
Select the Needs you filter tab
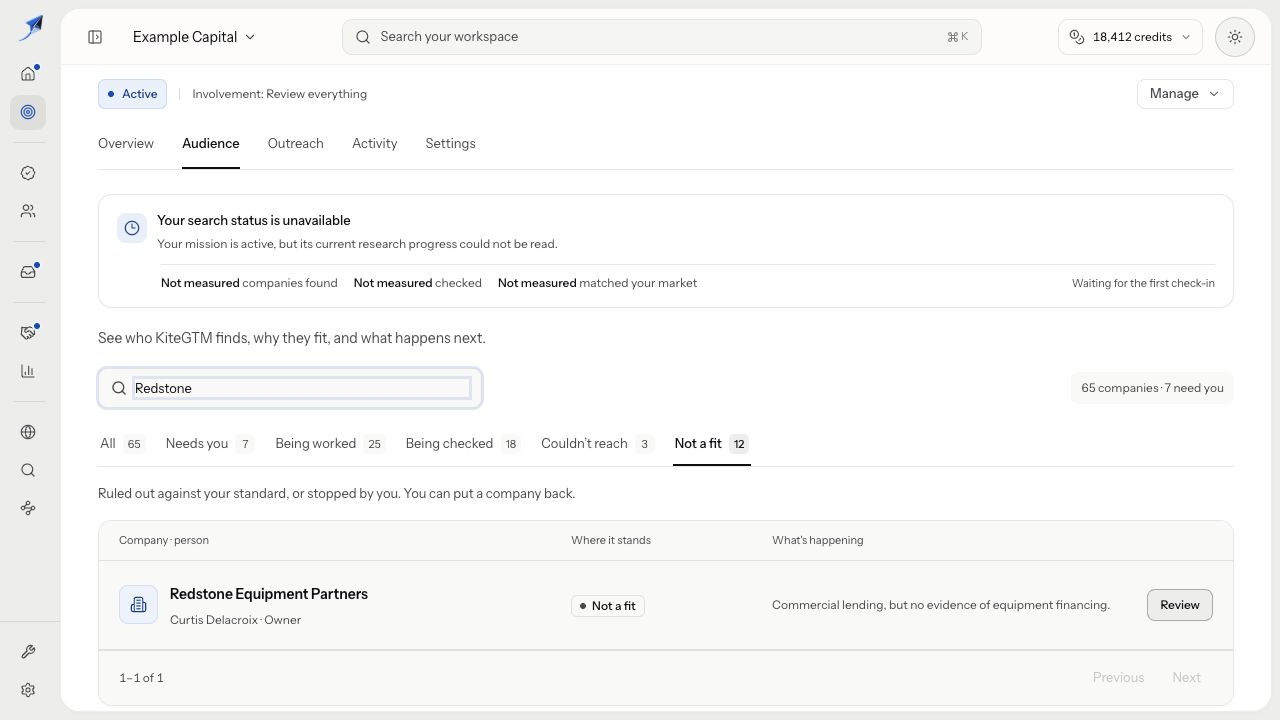point(209,444)
